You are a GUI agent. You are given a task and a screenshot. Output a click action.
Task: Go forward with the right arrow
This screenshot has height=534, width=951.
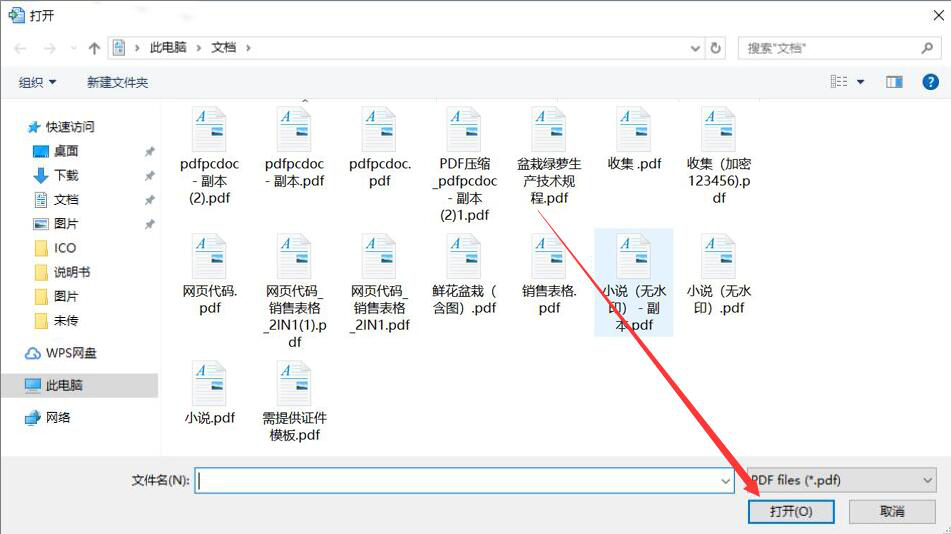[49, 49]
